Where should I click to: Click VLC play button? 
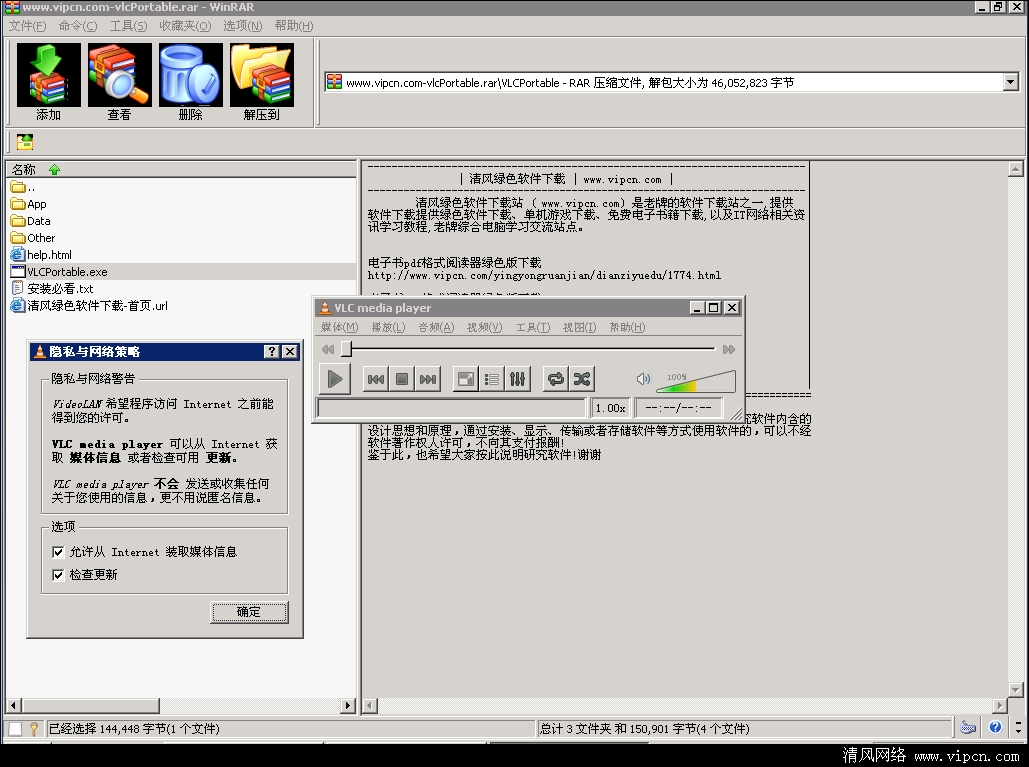(335, 379)
